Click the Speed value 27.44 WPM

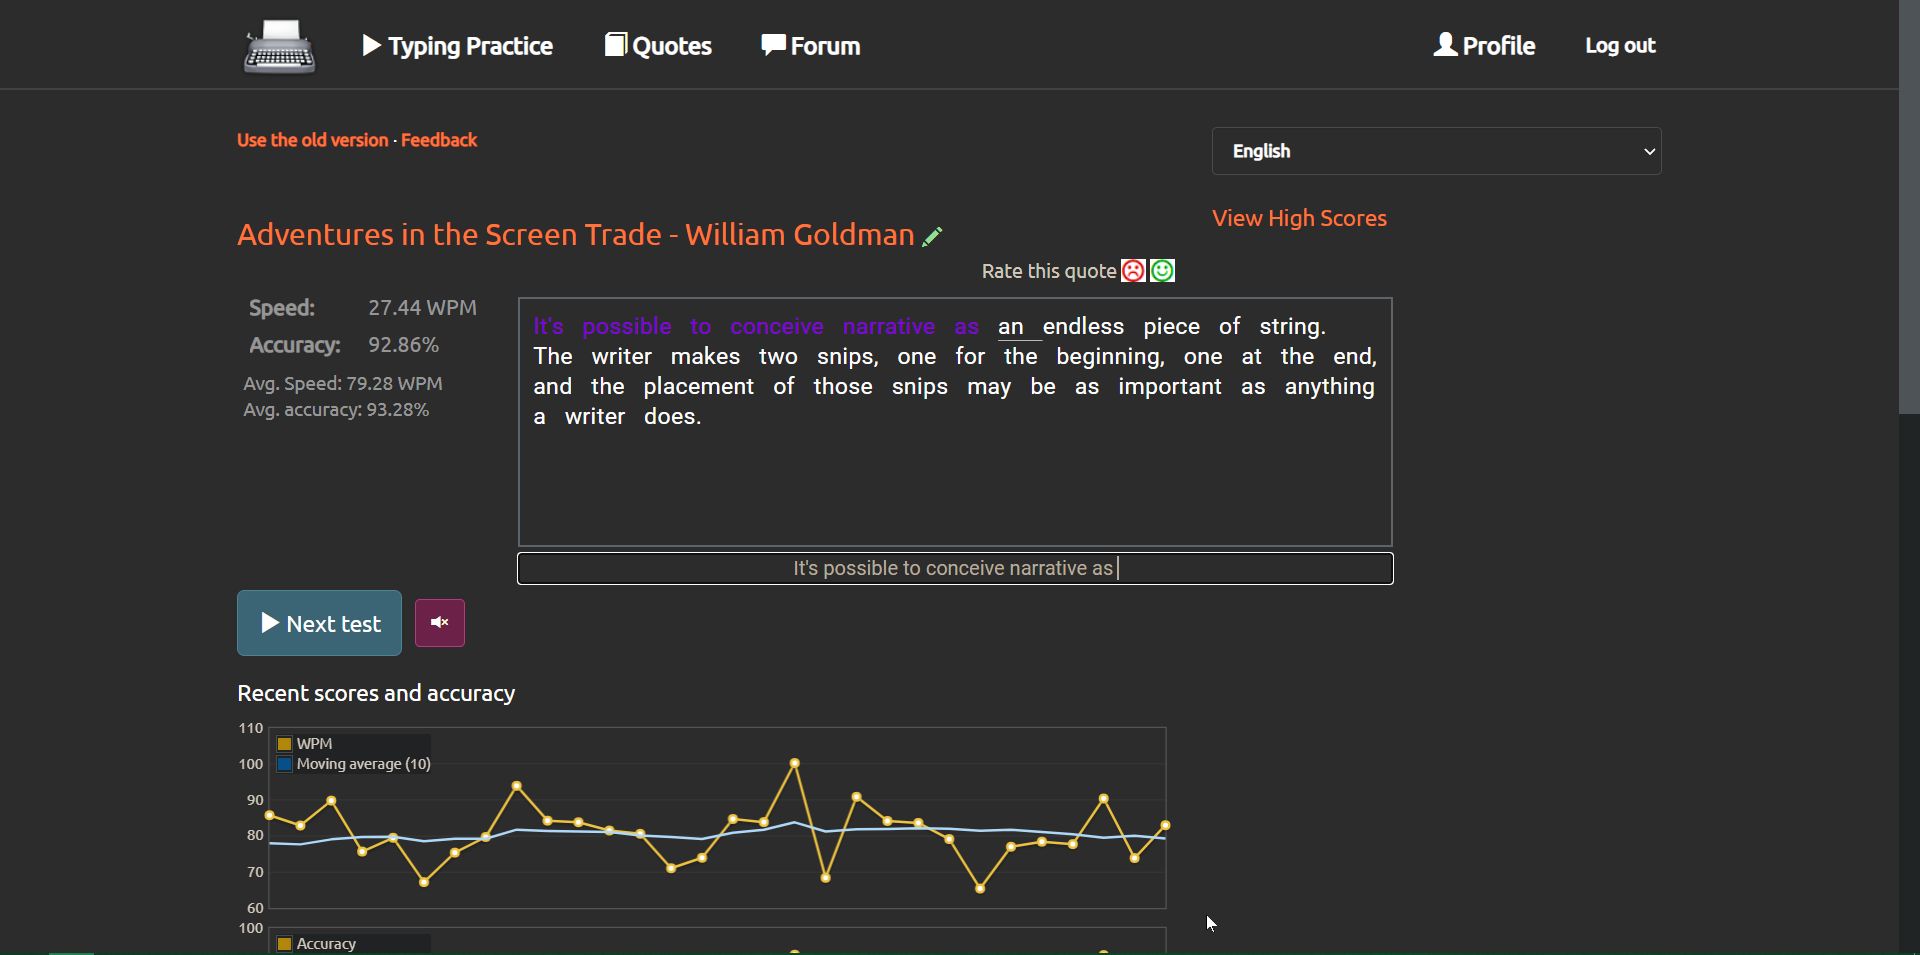(x=422, y=308)
